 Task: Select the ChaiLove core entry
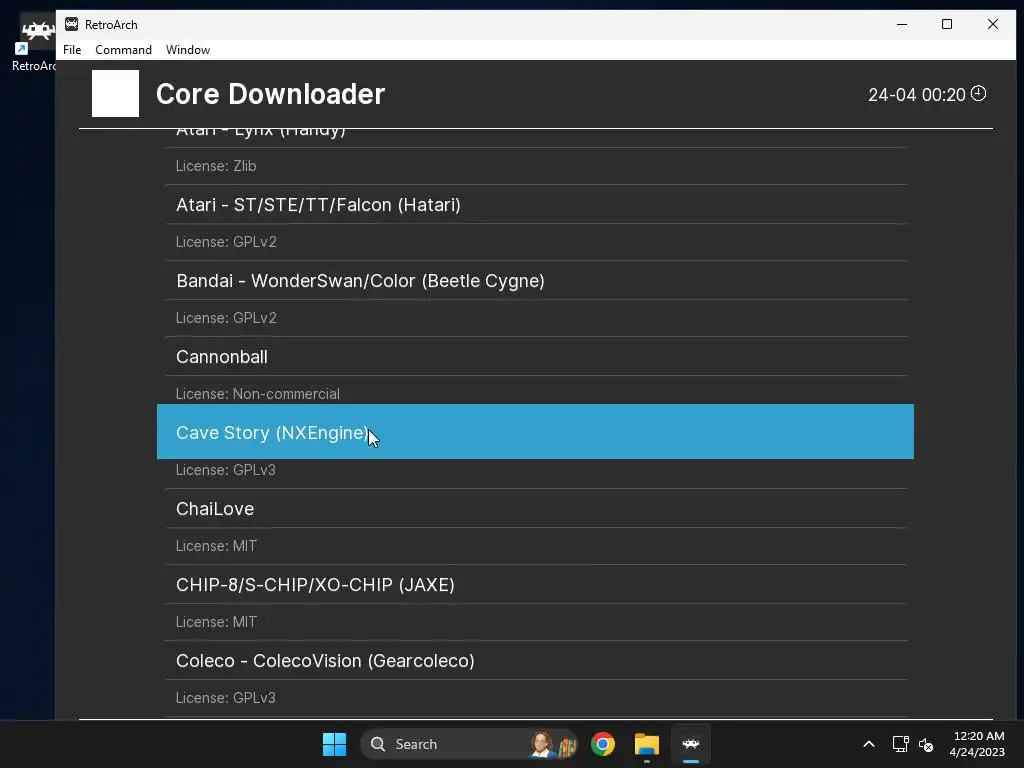pos(536,509)
